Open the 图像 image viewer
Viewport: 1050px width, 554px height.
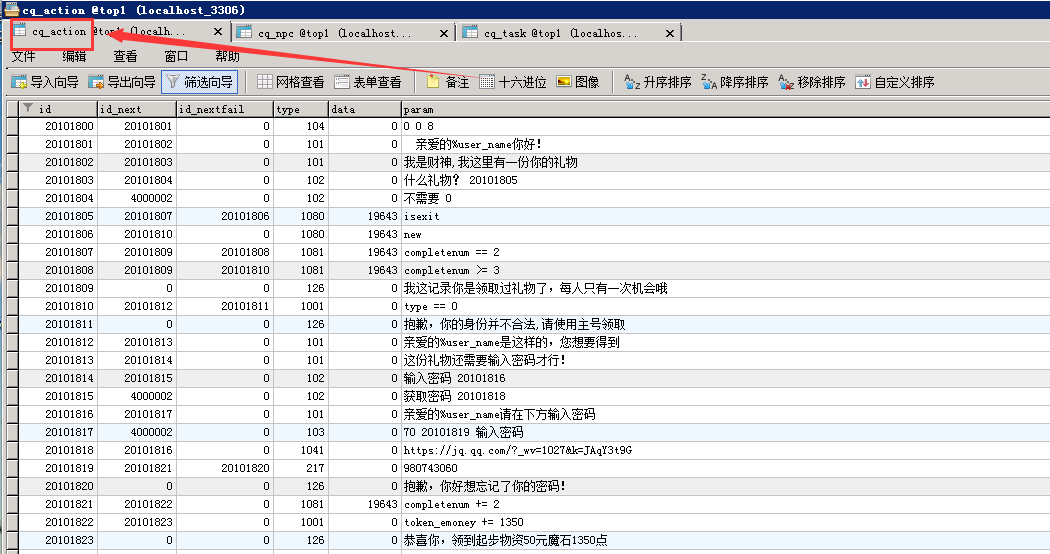coord(577,82)
